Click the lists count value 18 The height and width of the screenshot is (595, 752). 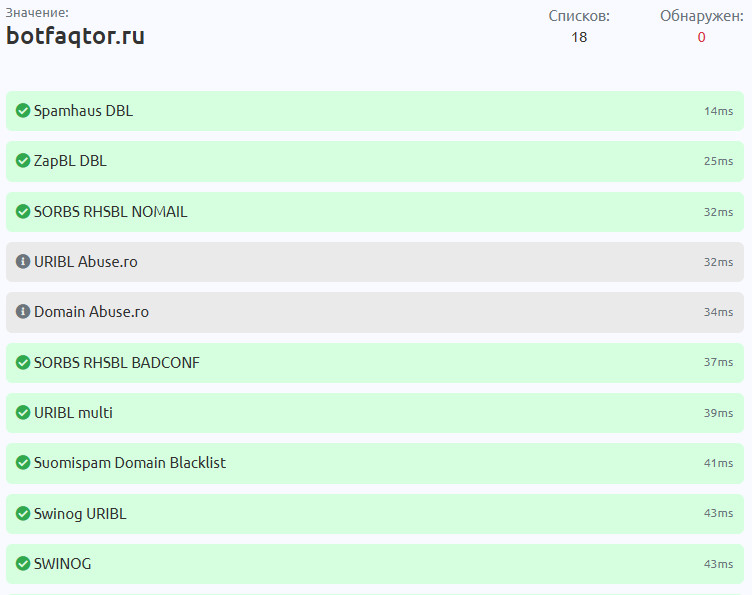(x=579, y=37)
